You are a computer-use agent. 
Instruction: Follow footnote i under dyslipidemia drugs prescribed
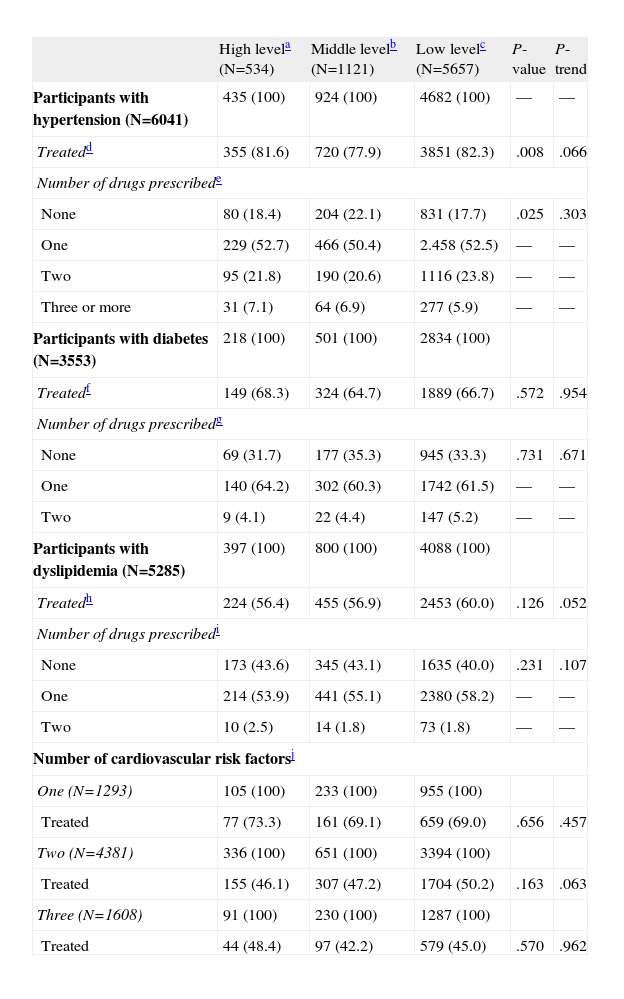(x=217, y=630)
